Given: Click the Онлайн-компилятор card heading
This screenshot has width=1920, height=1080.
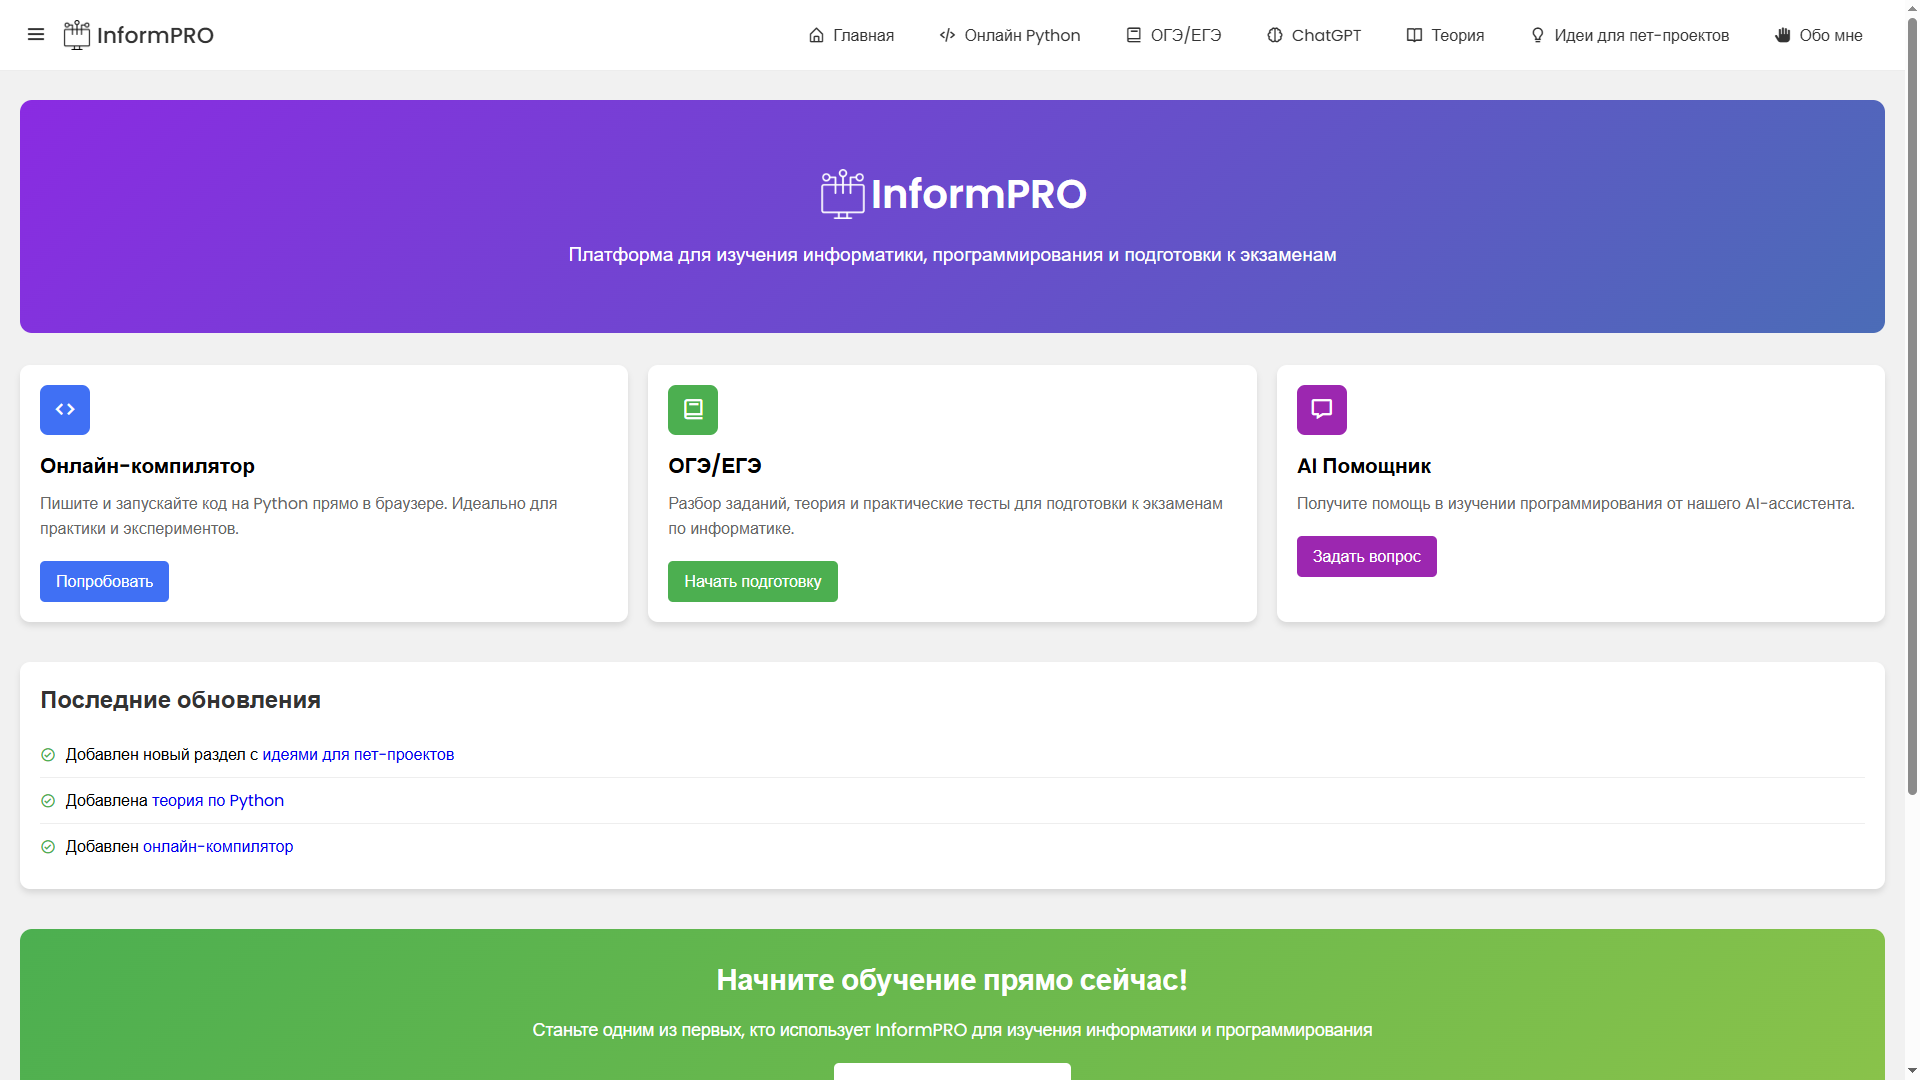Looking at the screenshot, I should (147, 466).
